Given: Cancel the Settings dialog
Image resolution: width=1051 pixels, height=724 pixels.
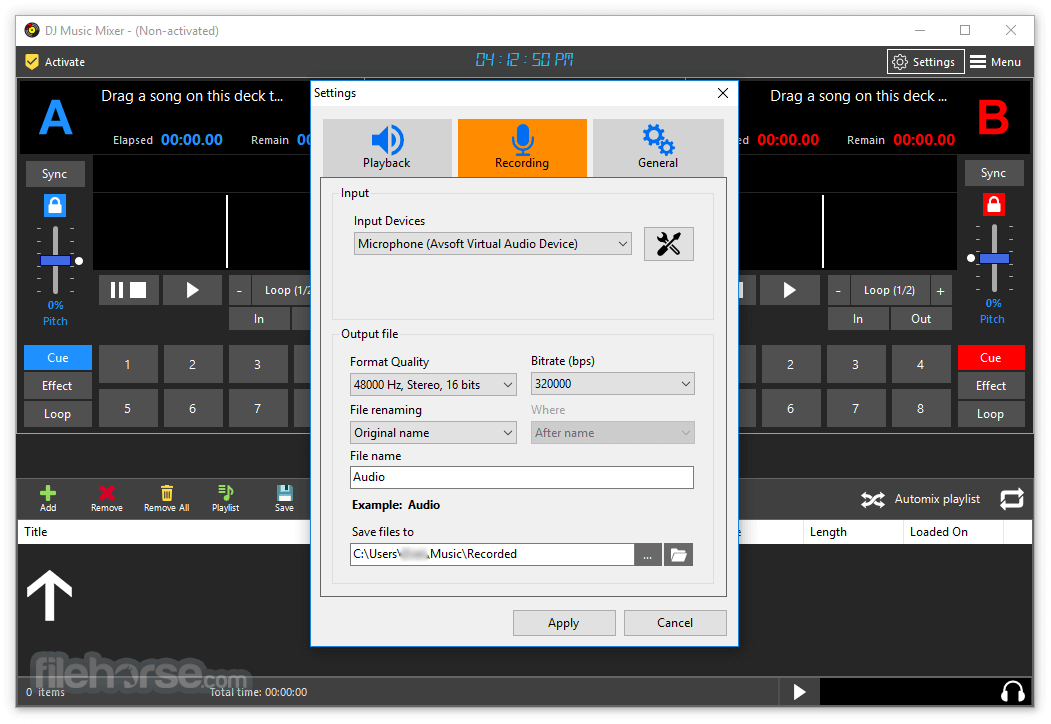Looking at the screenshot, I should (675, 623).
